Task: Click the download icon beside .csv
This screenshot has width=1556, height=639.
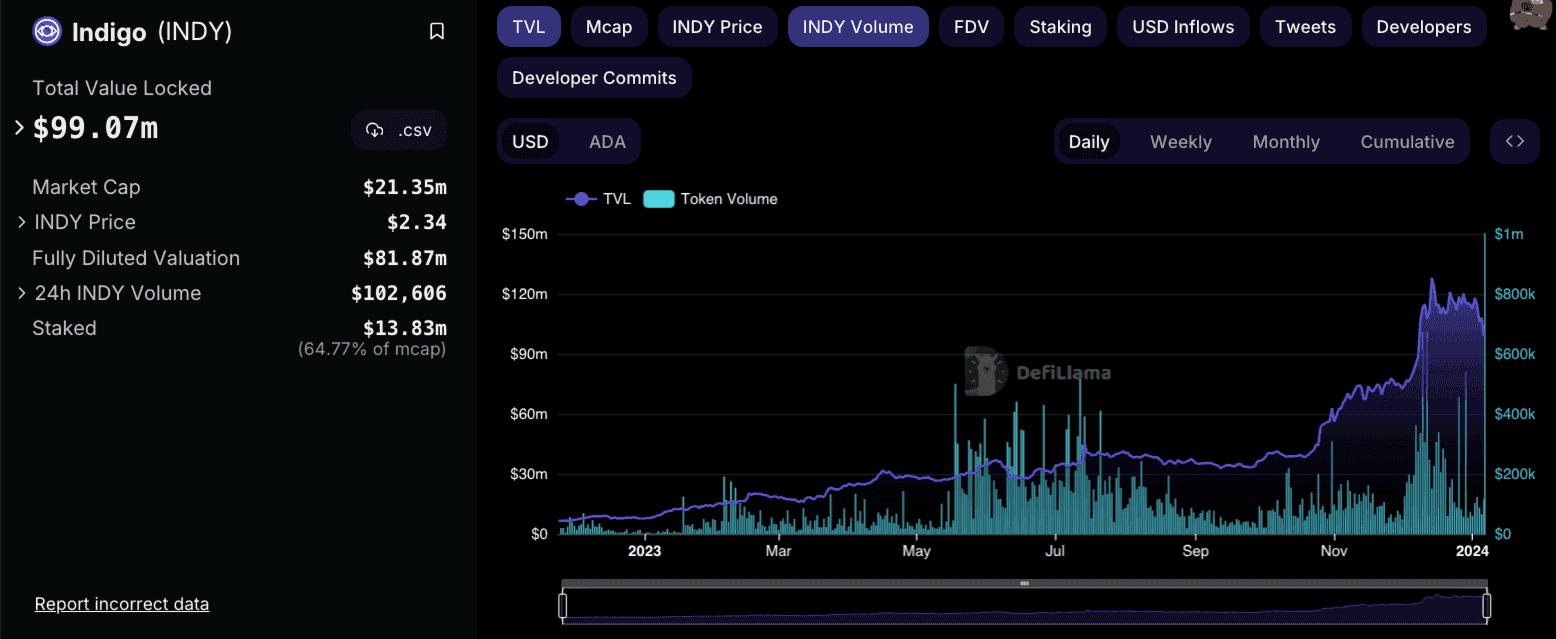Action: 375,130
